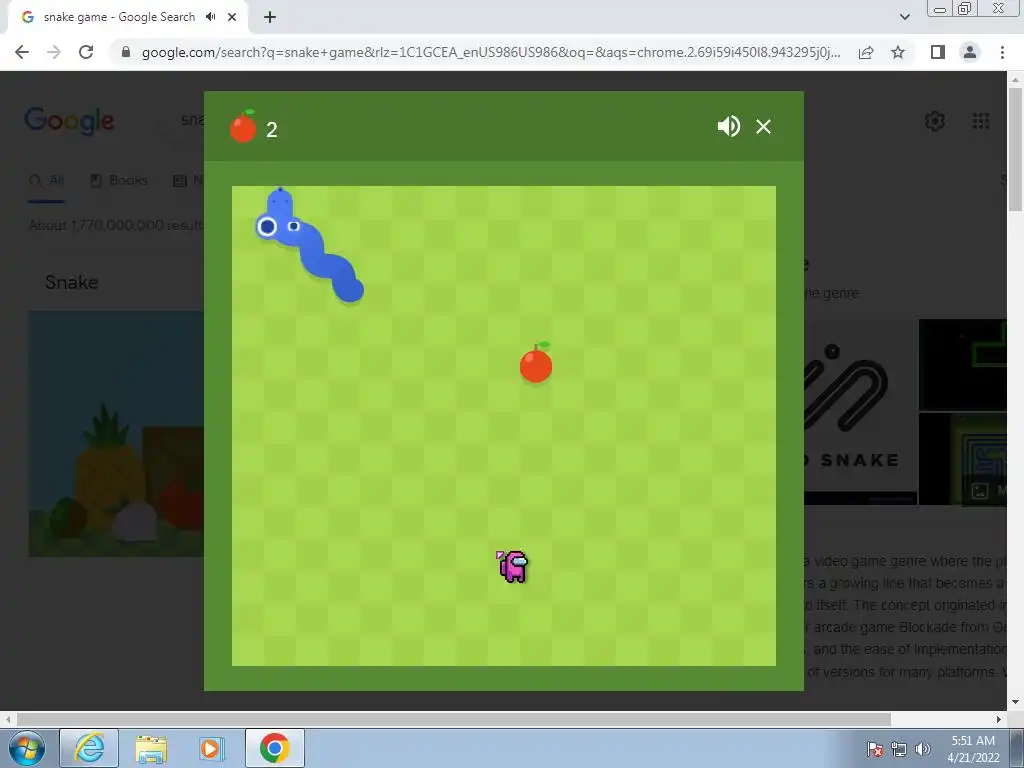This screenshot has width=1024, height=768.
Task: Reload the current page
Action: (x=86, y=52)
